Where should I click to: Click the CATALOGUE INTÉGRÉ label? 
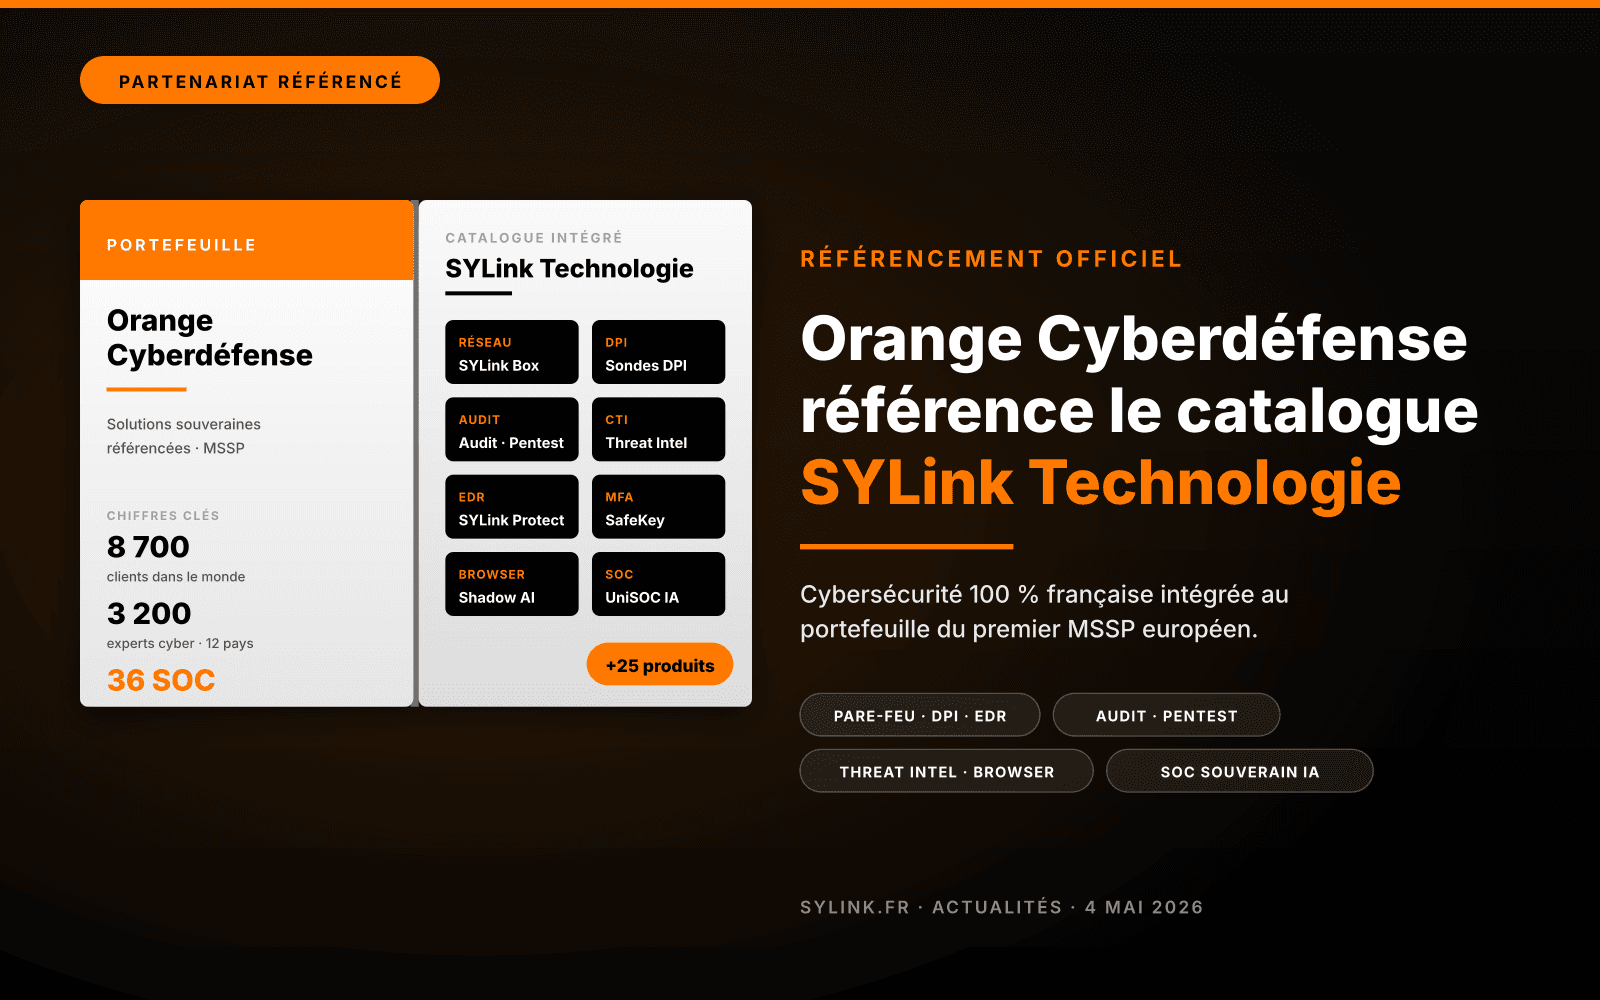534,238
